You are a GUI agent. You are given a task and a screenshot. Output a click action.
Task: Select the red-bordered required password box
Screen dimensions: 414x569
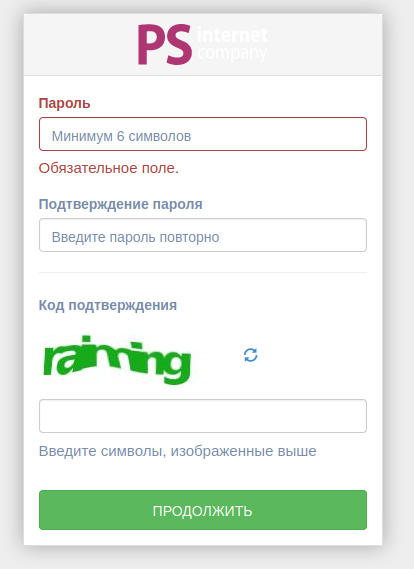point(203,134)
